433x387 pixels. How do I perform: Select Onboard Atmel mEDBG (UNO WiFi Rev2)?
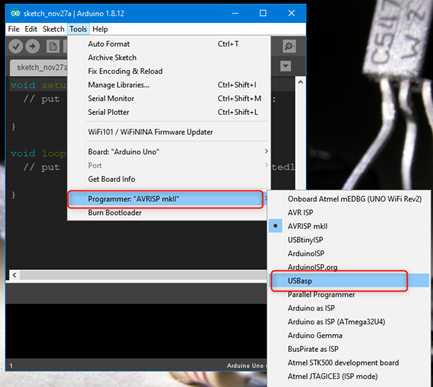pos(348,199)
